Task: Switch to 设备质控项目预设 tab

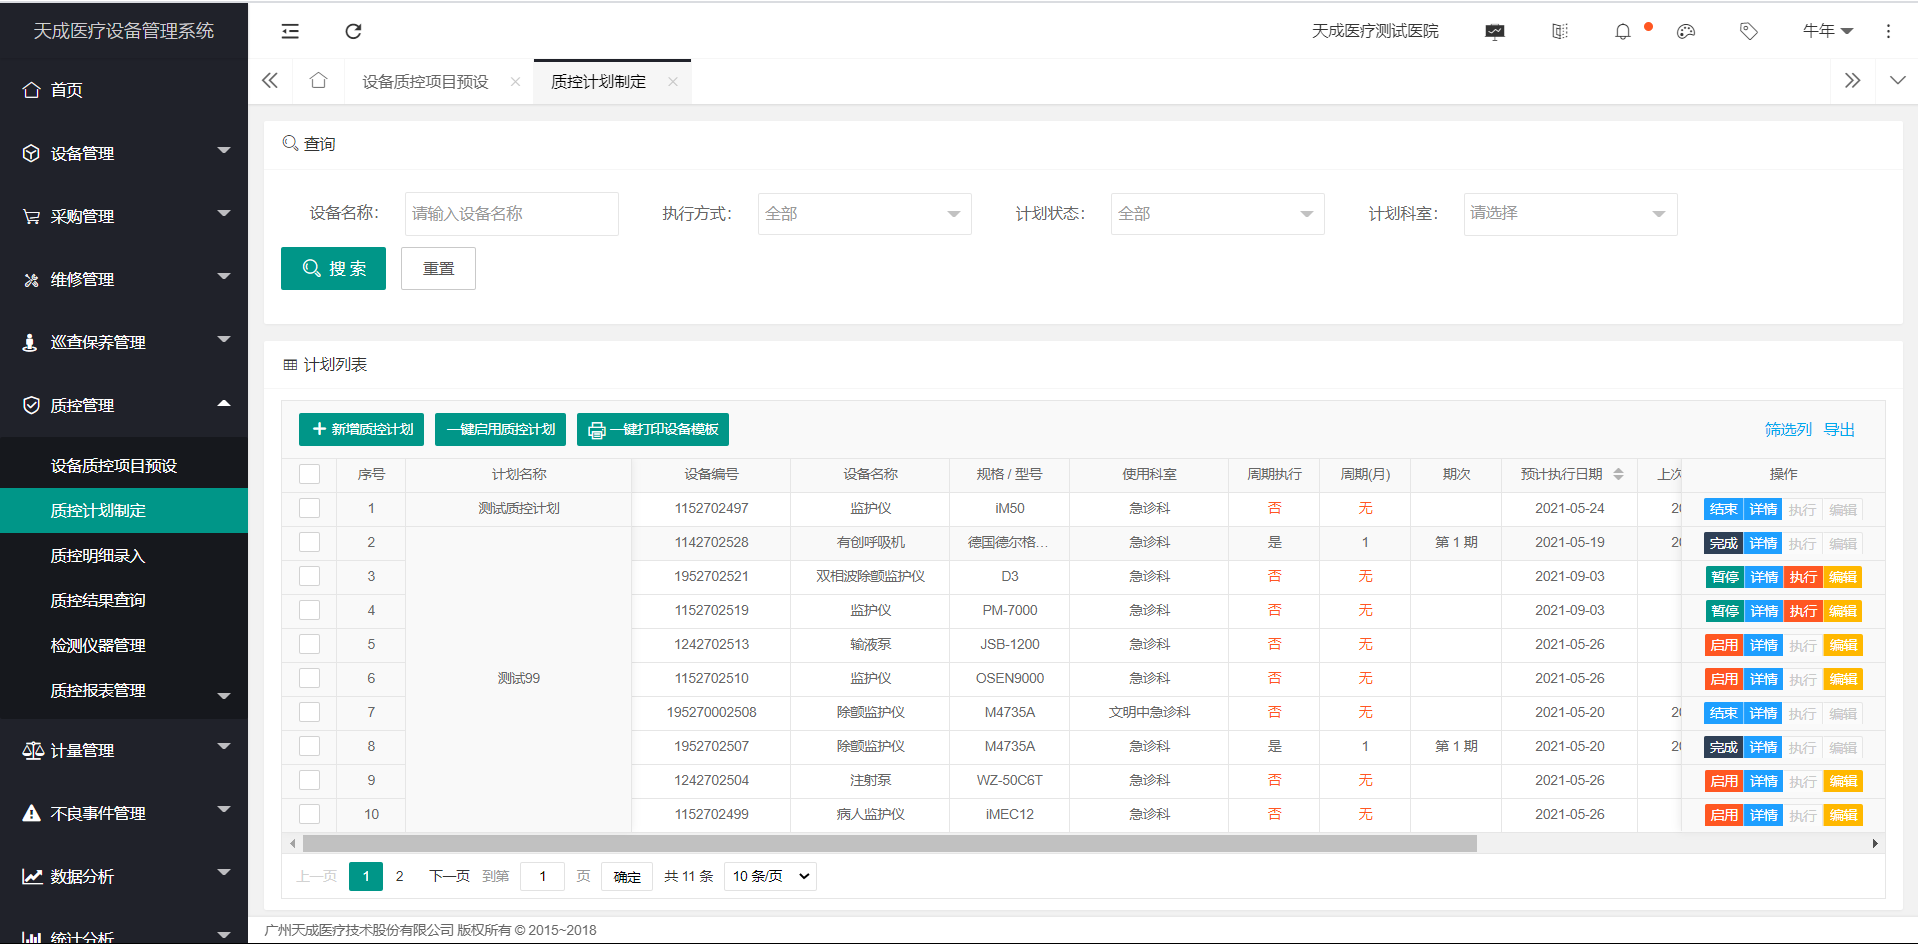Action: 425,82
